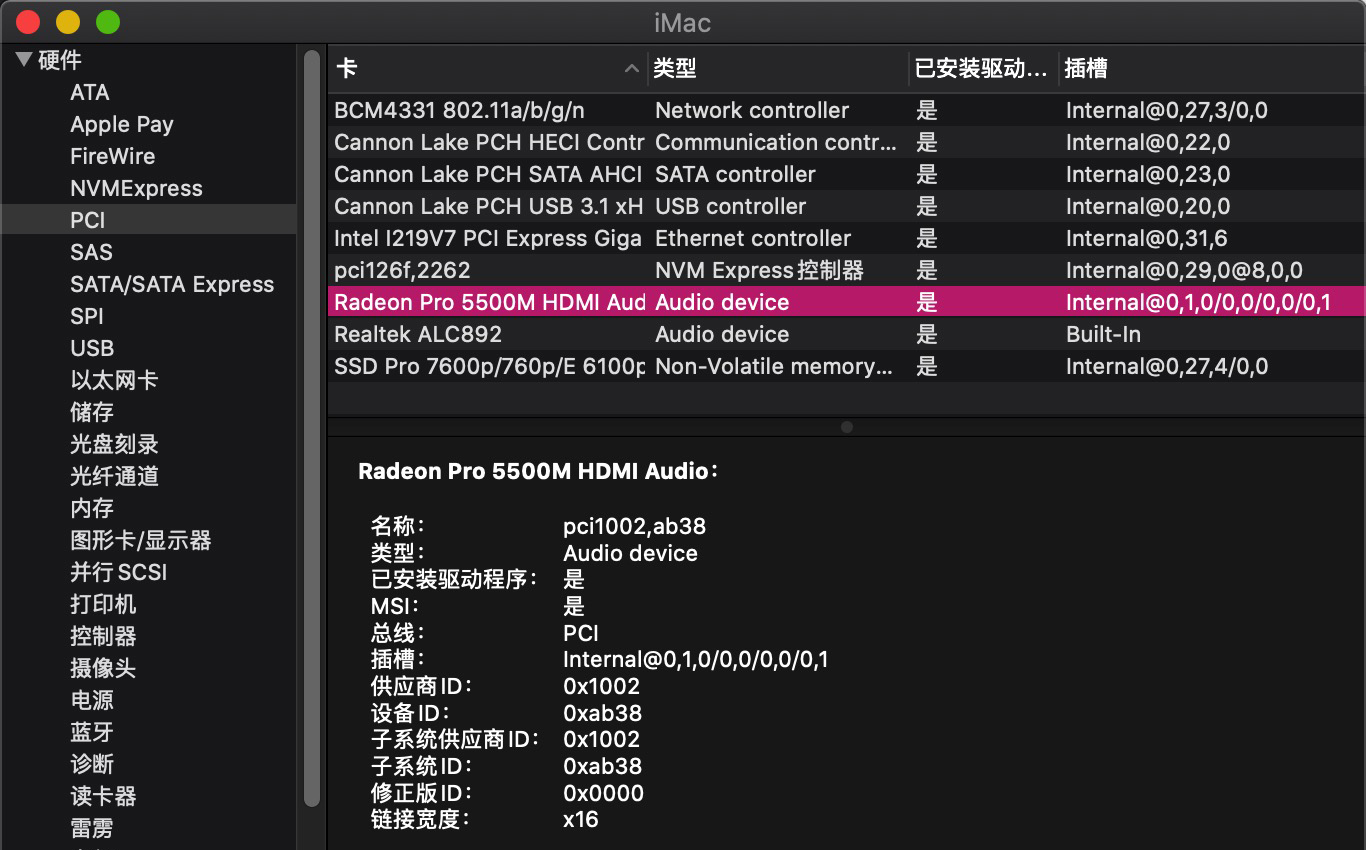
Task: Click the sidebar vertical scrollbar
Action: click(312, 428)
